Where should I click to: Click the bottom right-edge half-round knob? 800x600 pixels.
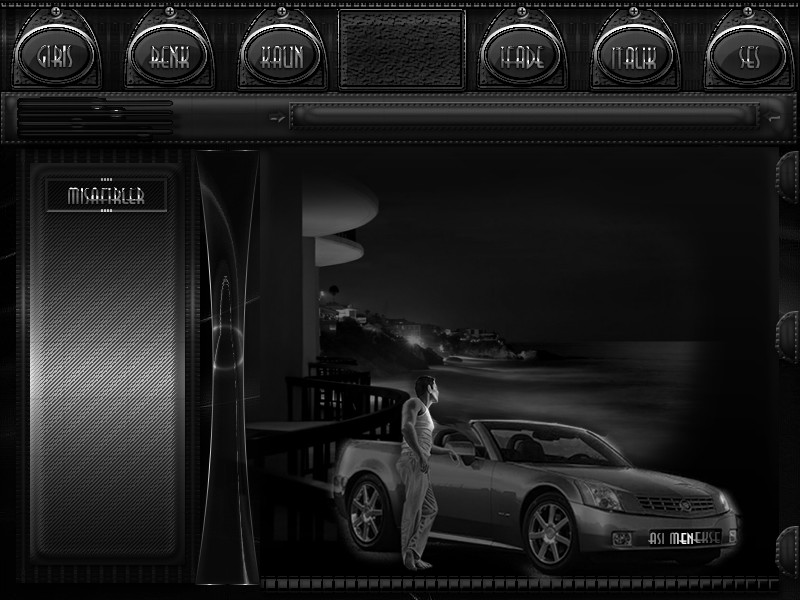[789, 551]
